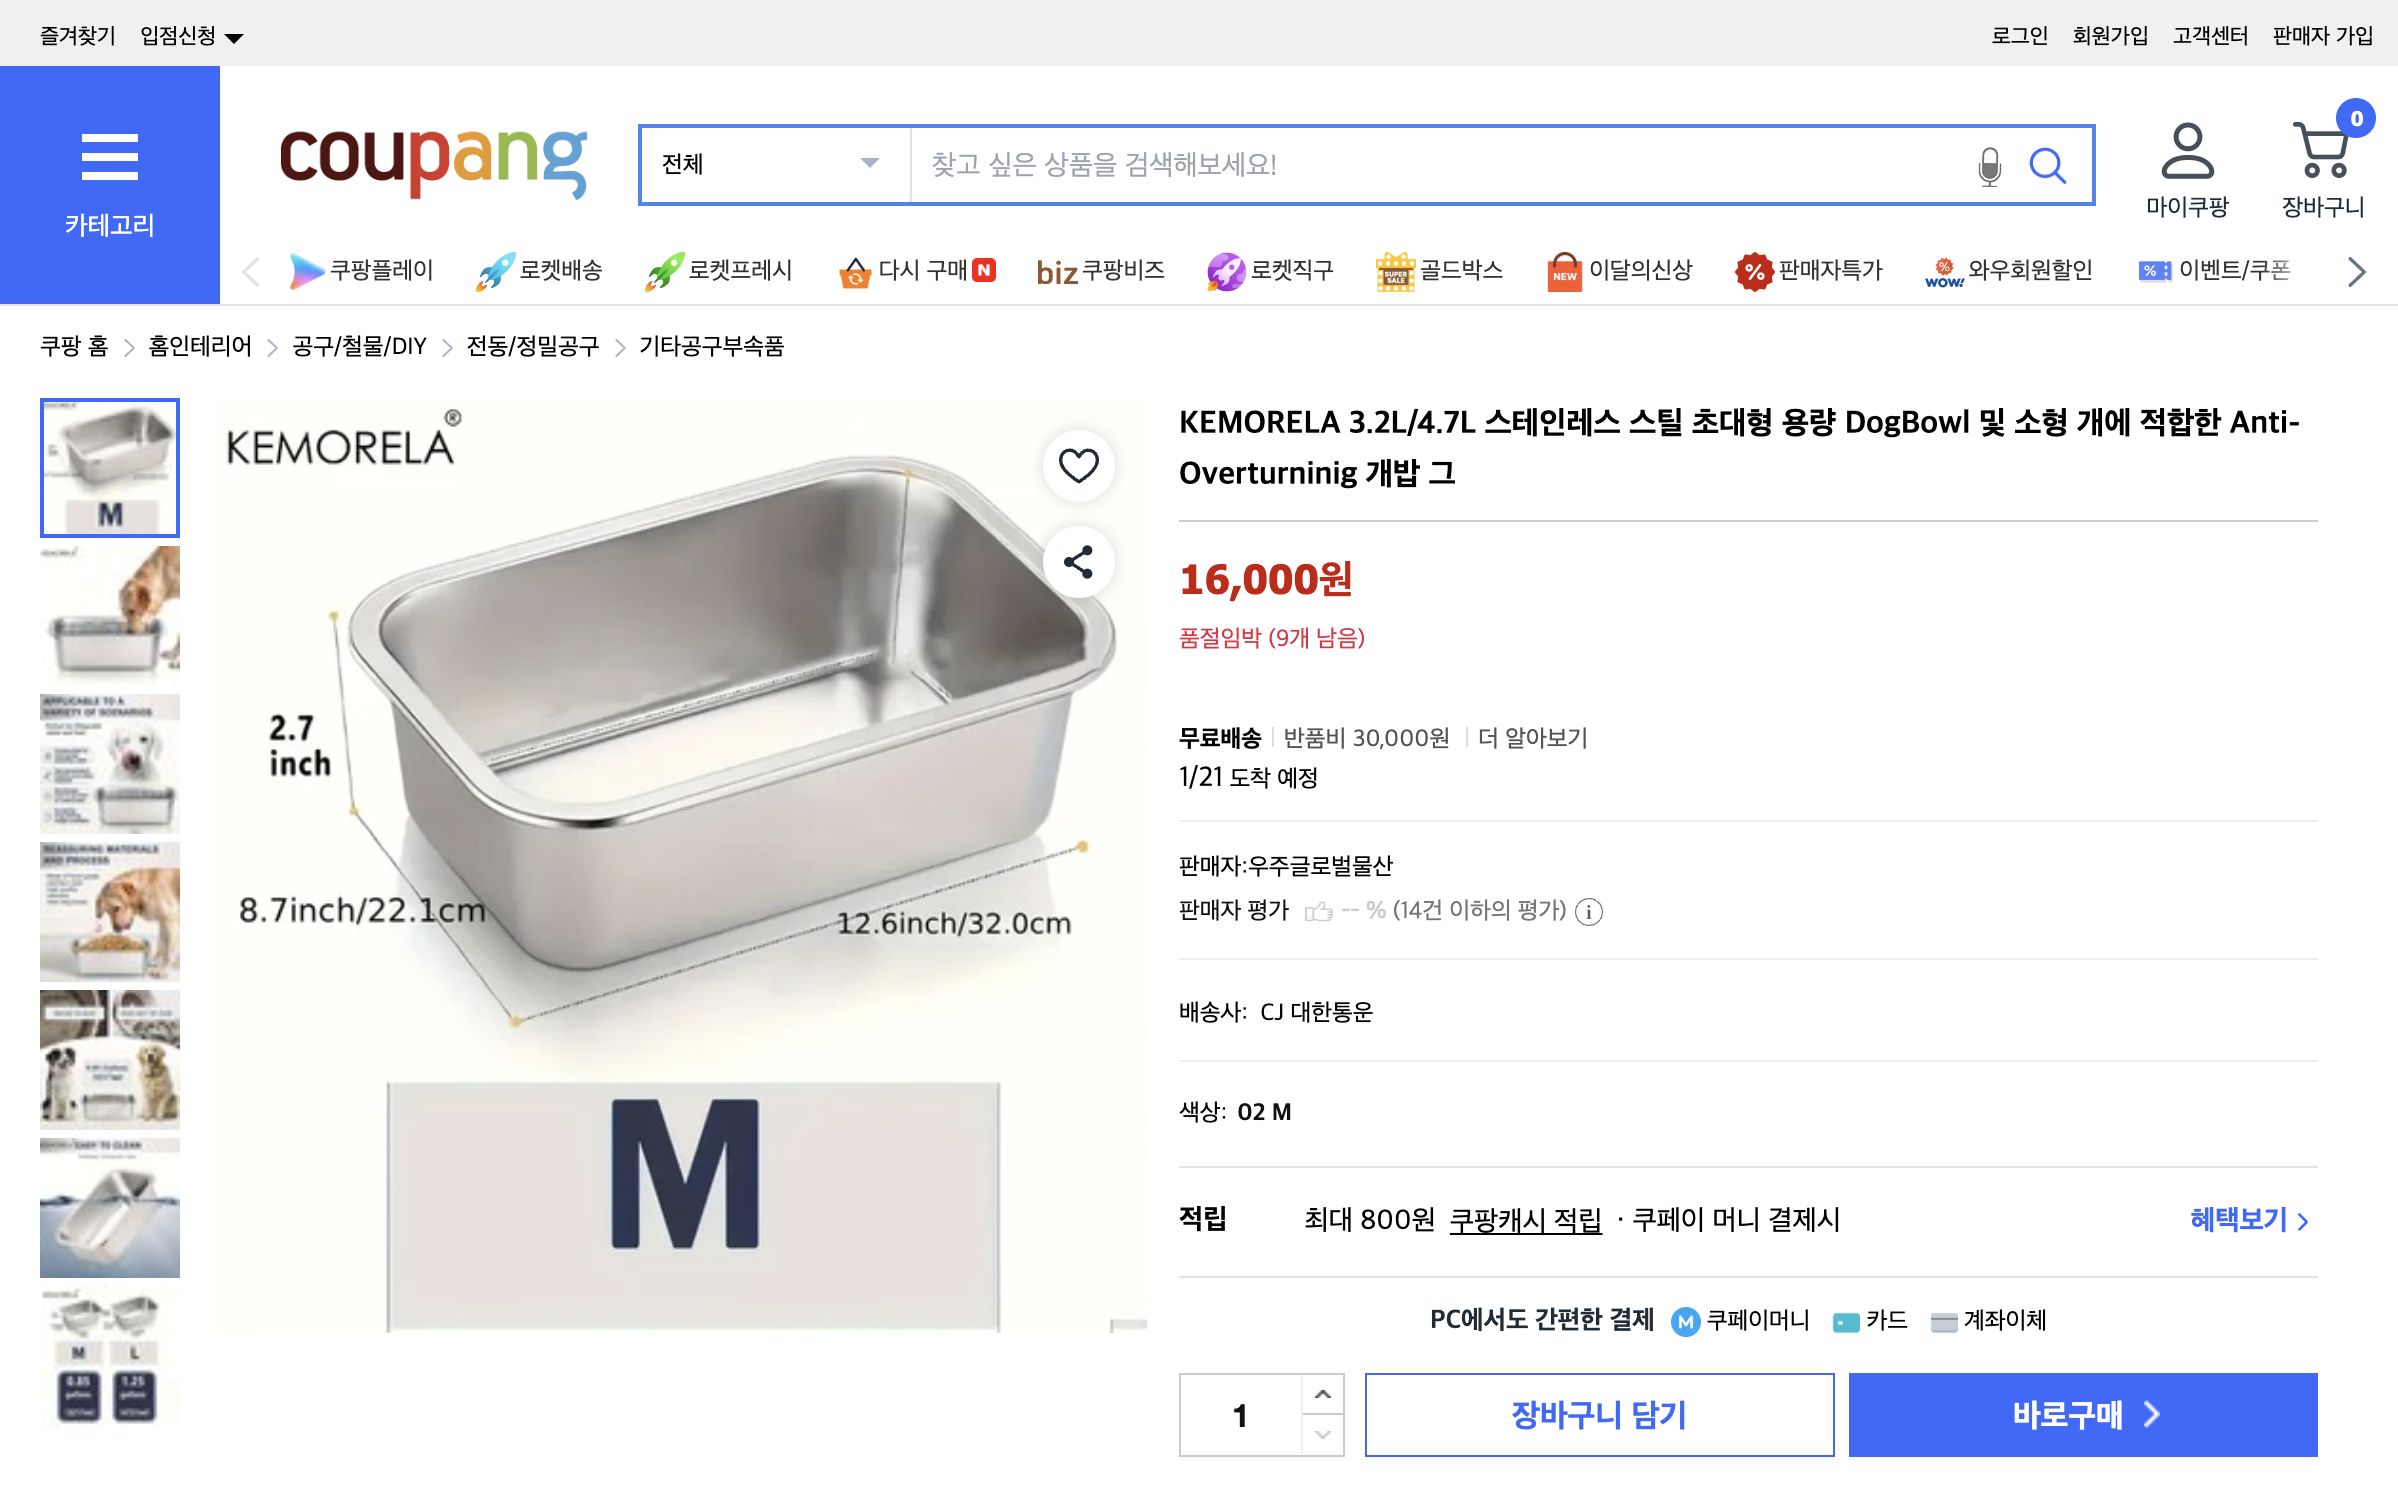The height and width of the screenshot is (1486, 2398).
Task: Select the 로켓배송 rocket delivery icon
Action: 497,269
